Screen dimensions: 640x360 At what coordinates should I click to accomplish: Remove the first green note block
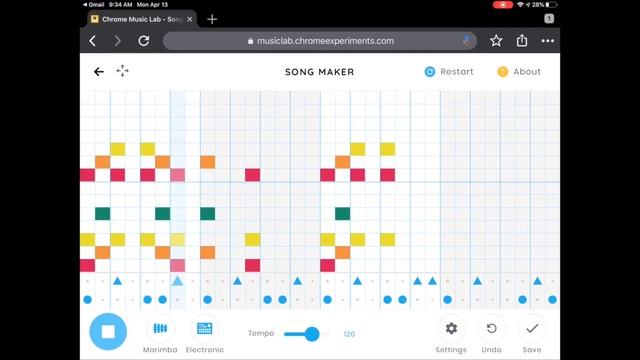tap(102, 213)
